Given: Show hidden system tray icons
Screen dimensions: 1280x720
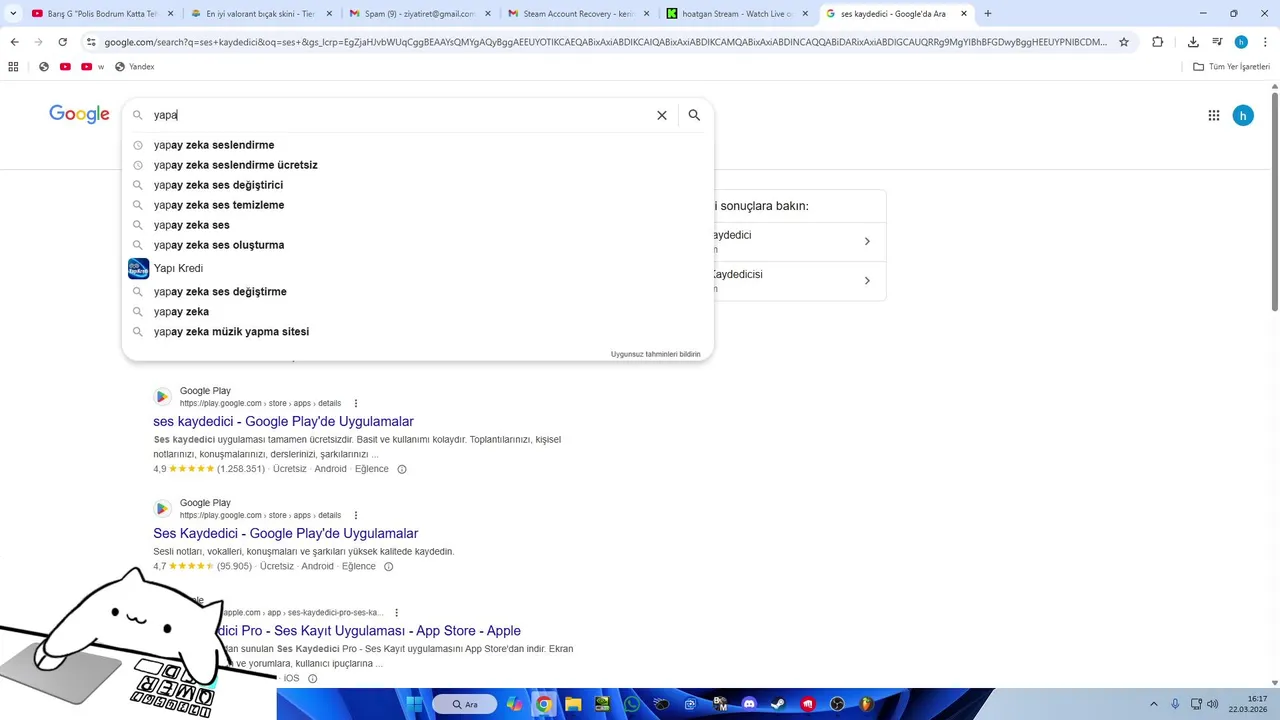Looking at the screenshot, I should 1154,704.
